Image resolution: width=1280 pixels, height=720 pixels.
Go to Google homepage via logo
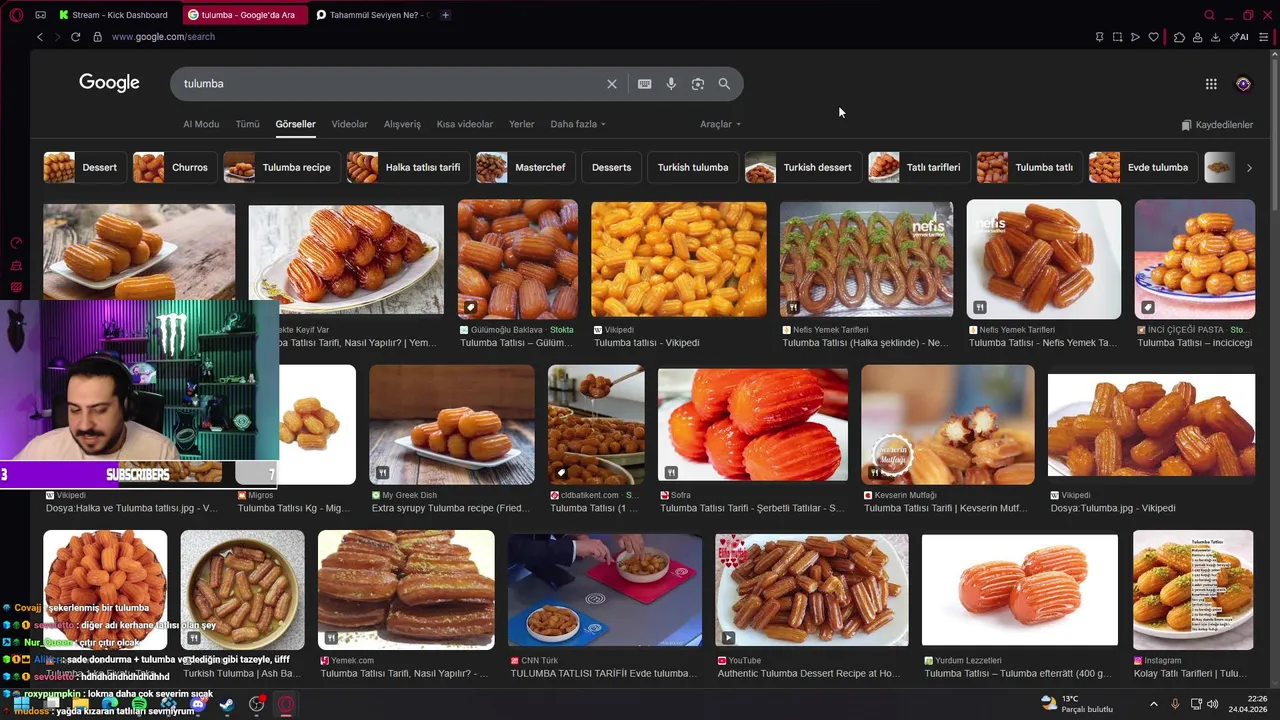tap(109, 83)
